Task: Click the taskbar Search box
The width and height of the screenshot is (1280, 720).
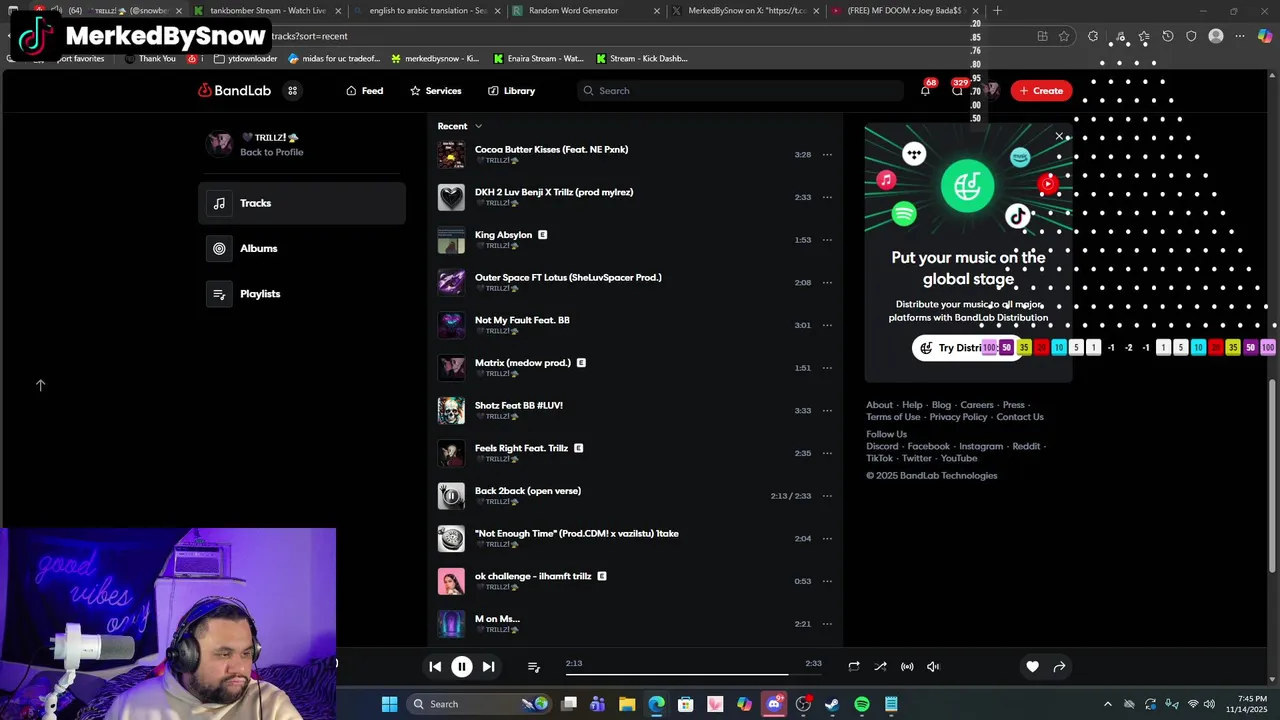Action: (478, 704)
